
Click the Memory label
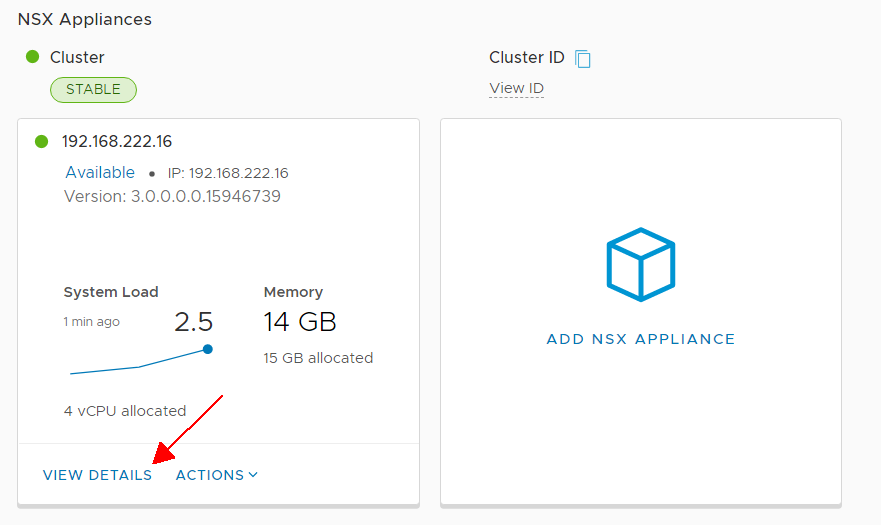pos(293,292)
